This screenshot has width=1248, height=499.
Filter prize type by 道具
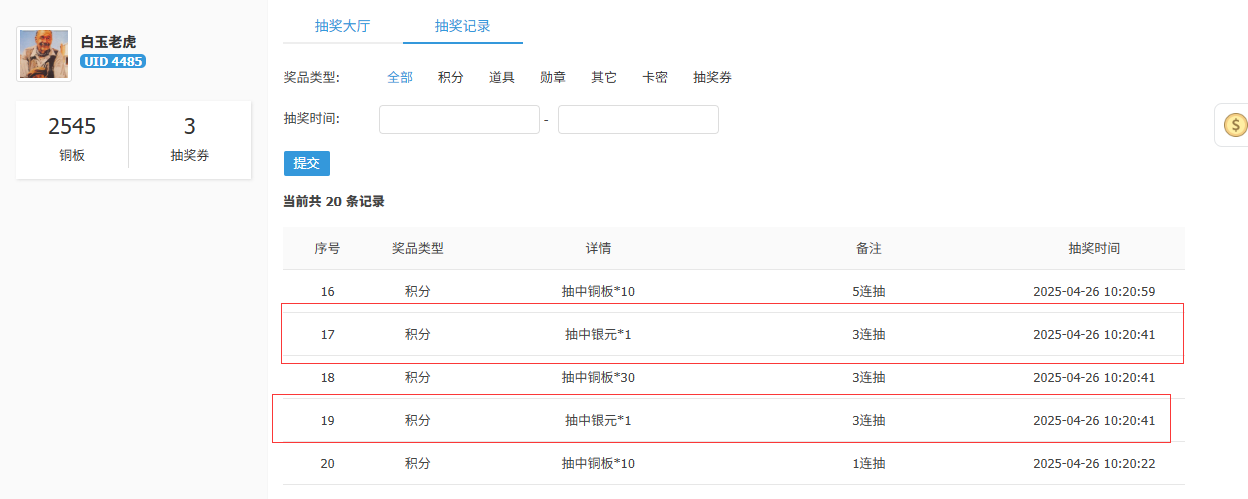[502, 77]
